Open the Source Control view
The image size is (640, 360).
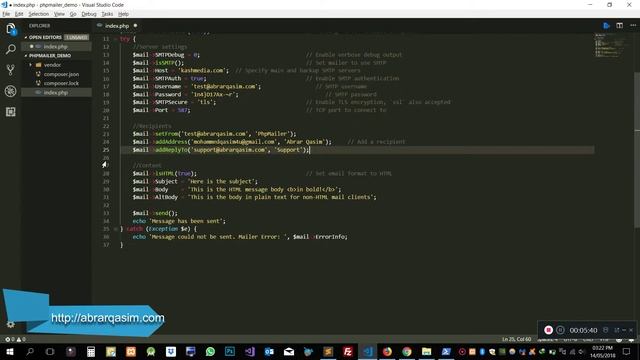click(11, 70)
